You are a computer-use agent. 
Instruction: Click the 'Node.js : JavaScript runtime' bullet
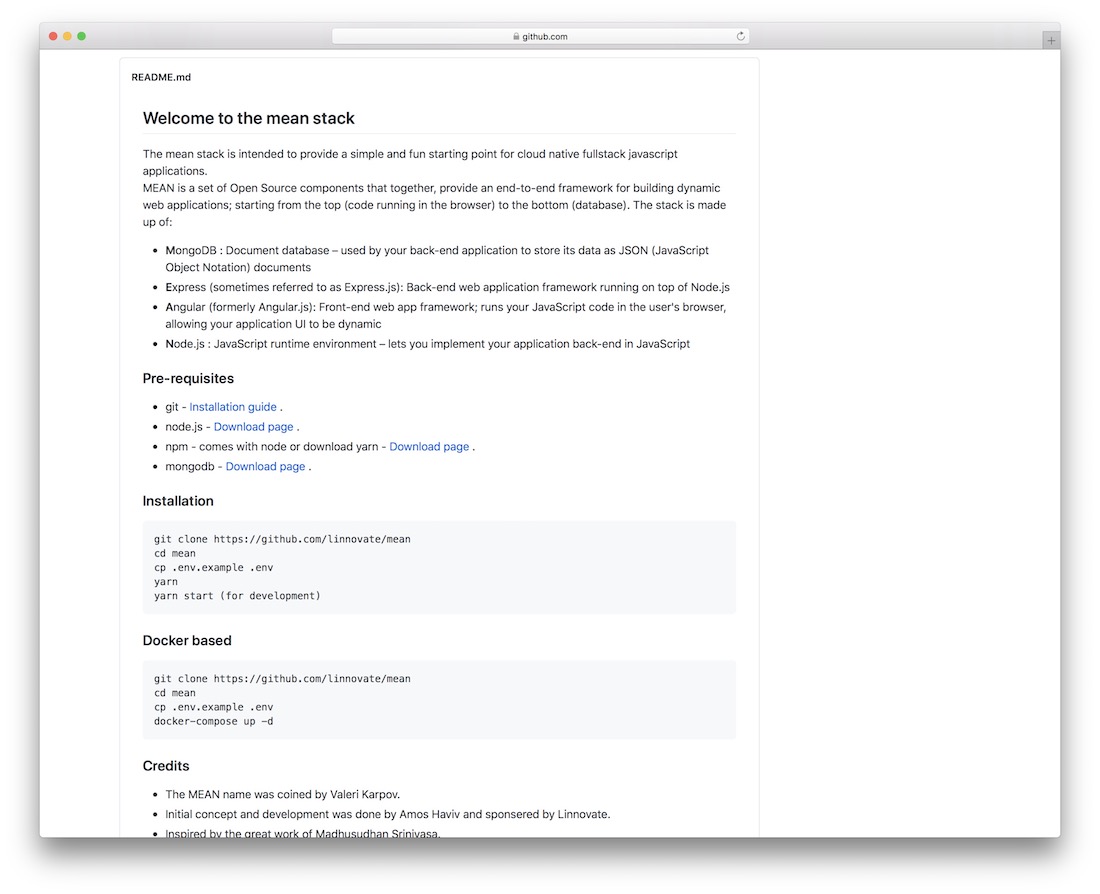tap(428, 344)
